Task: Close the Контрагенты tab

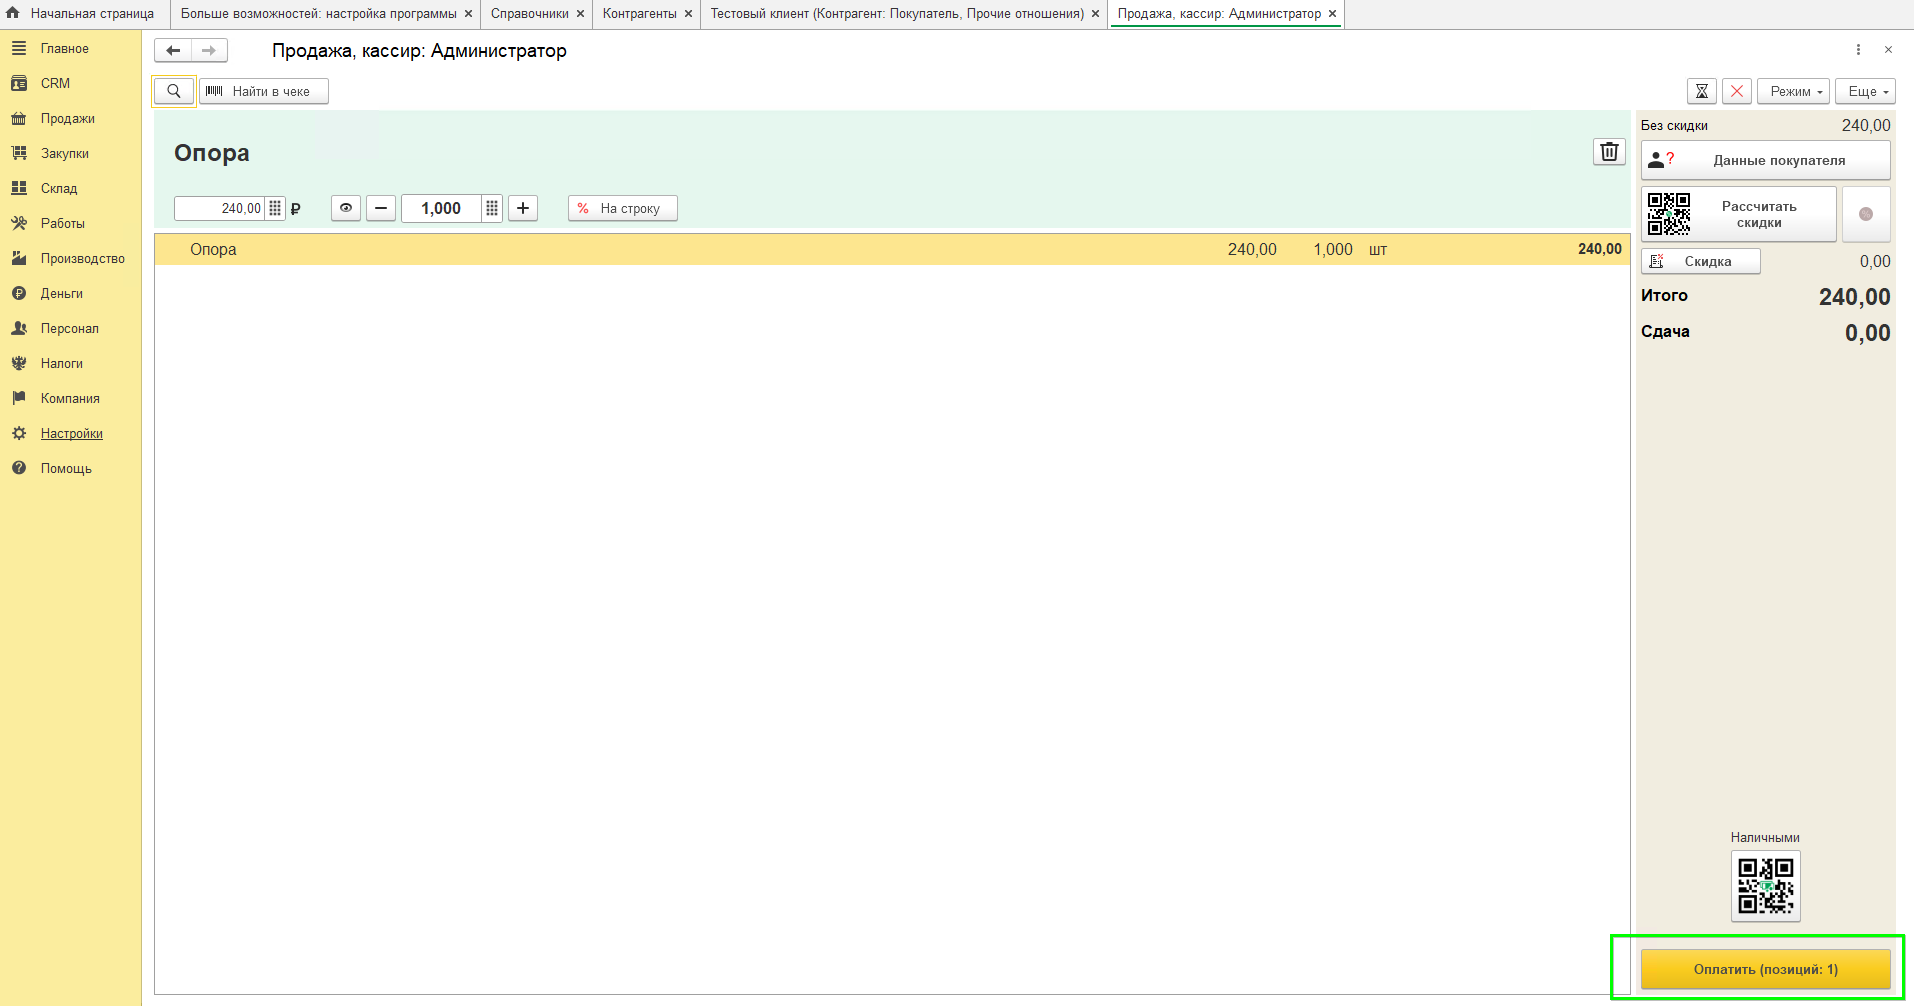Action: pyautogui.click(x=688, y=14)
